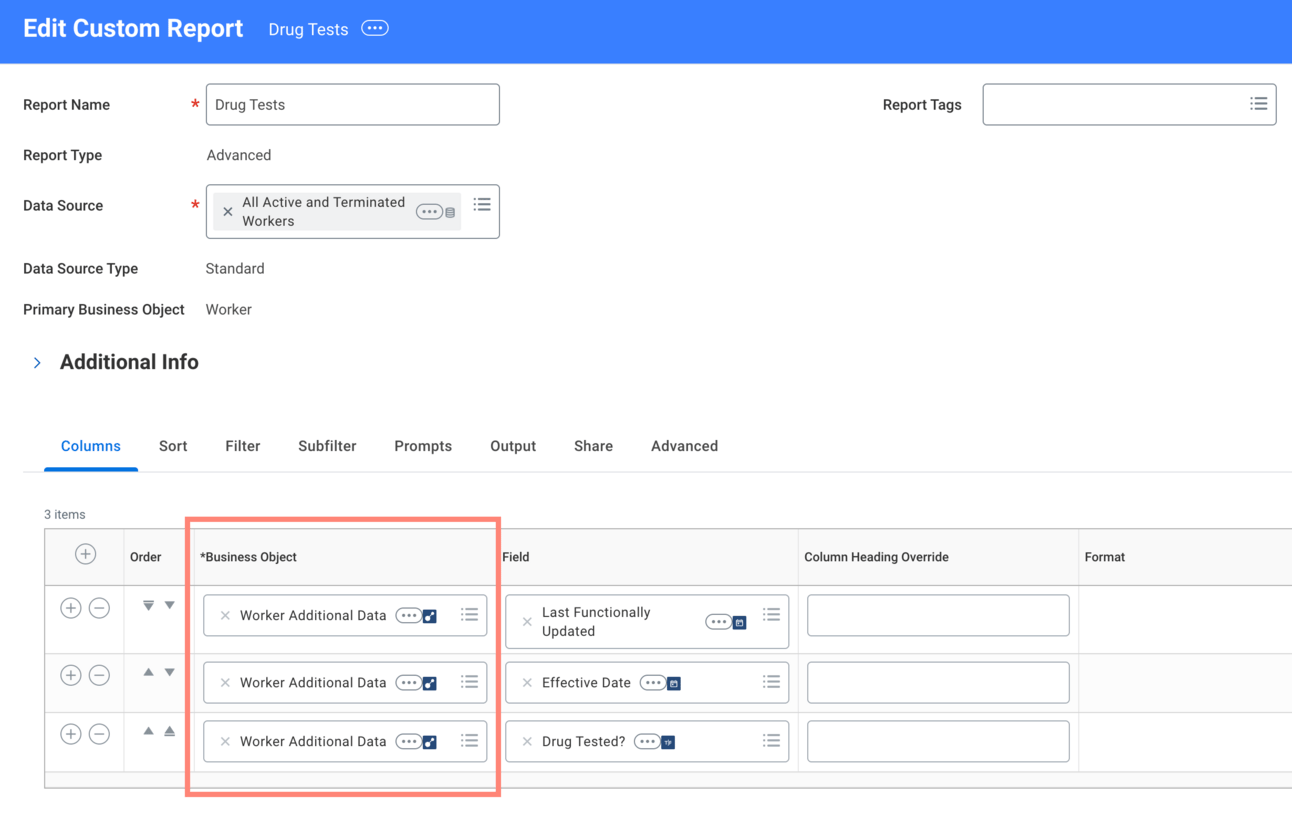Insert row after the Drug Tested row

point(70,734)
